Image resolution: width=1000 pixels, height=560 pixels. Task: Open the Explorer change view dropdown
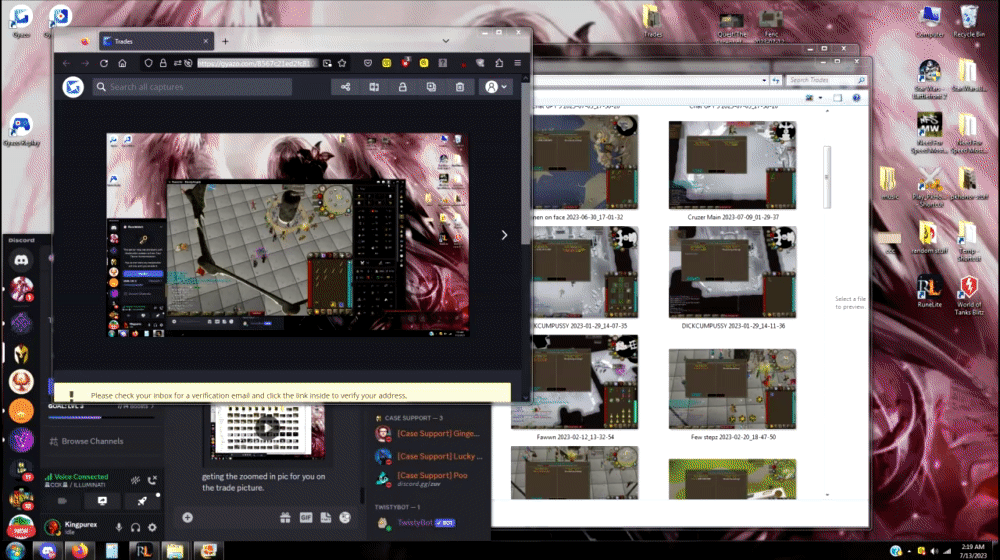tap(820, 98)
